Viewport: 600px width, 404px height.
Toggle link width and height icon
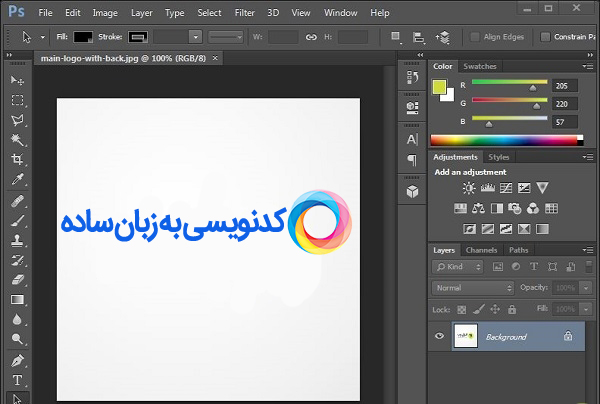pyautogui.click(x=311, y=37)
